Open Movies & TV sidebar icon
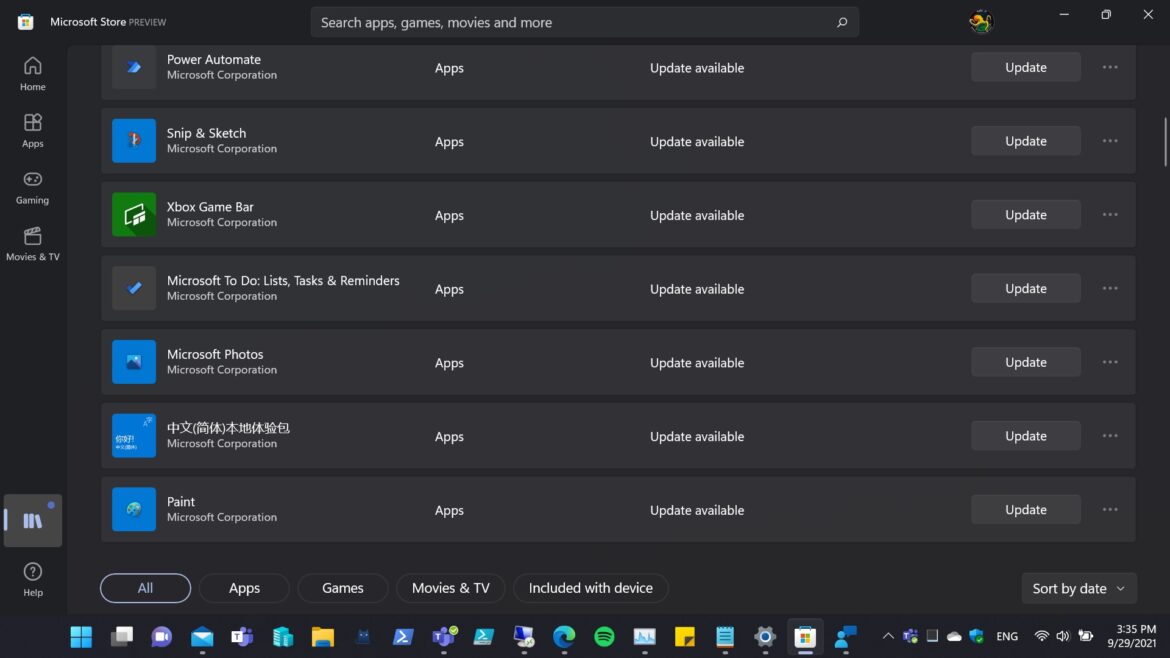This screenshot has width=1170, height=658. coord(33,243)
